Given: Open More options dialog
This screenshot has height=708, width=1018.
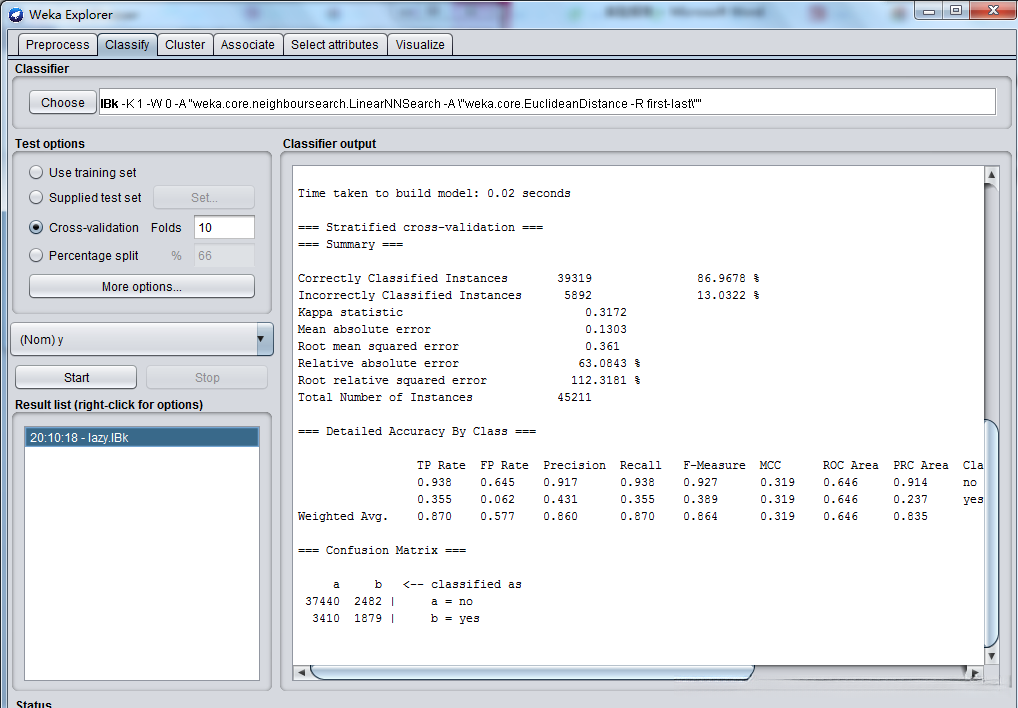Looking at the screenshot, I should coord(141,286).
